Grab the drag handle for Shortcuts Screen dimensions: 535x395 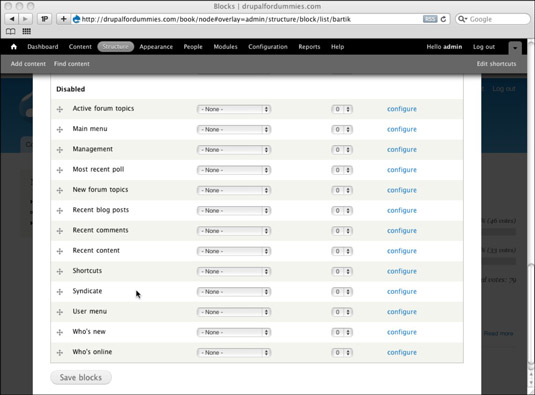point(60,272)
